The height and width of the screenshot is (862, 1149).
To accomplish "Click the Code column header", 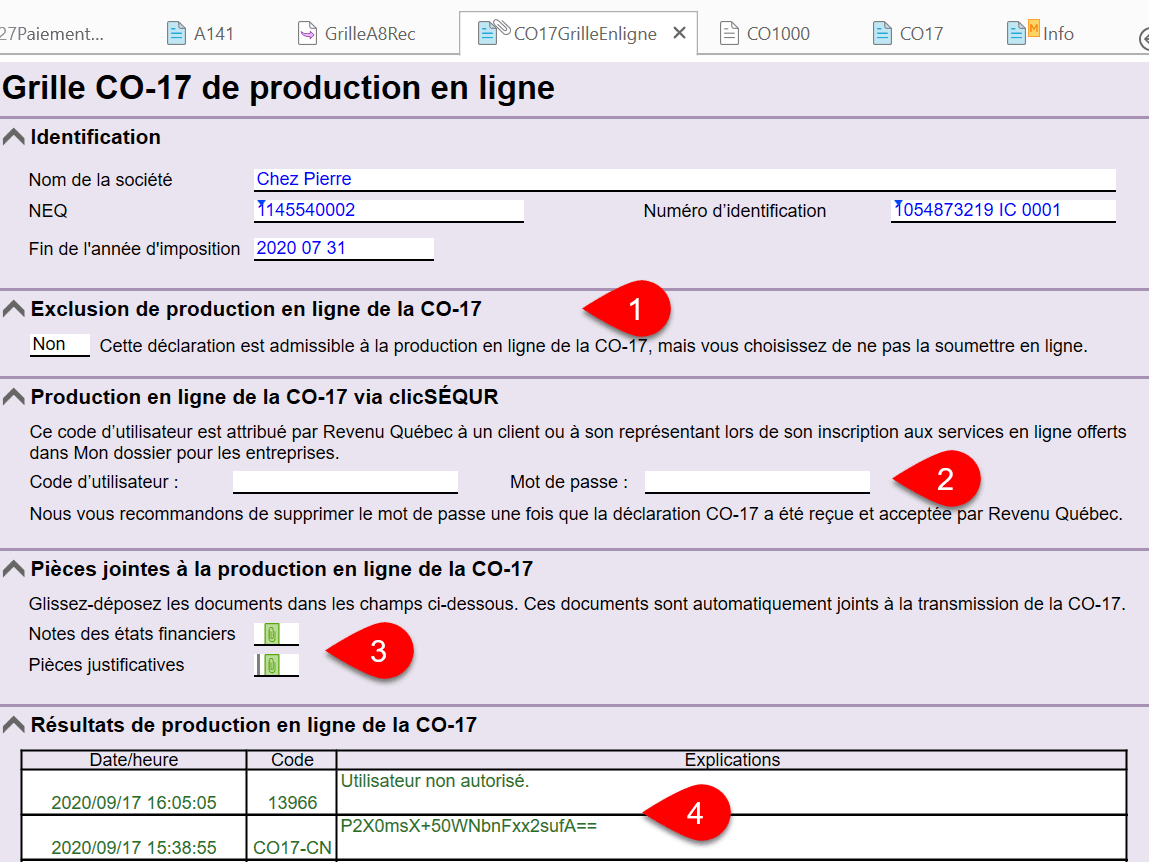I will [x=292, y=760].
